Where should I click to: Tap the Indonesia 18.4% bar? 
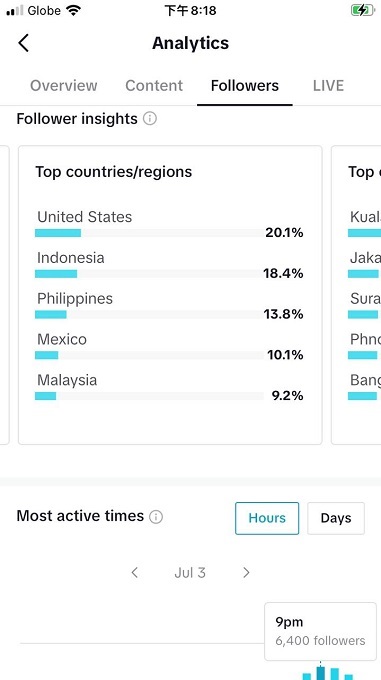pos(149,274)
